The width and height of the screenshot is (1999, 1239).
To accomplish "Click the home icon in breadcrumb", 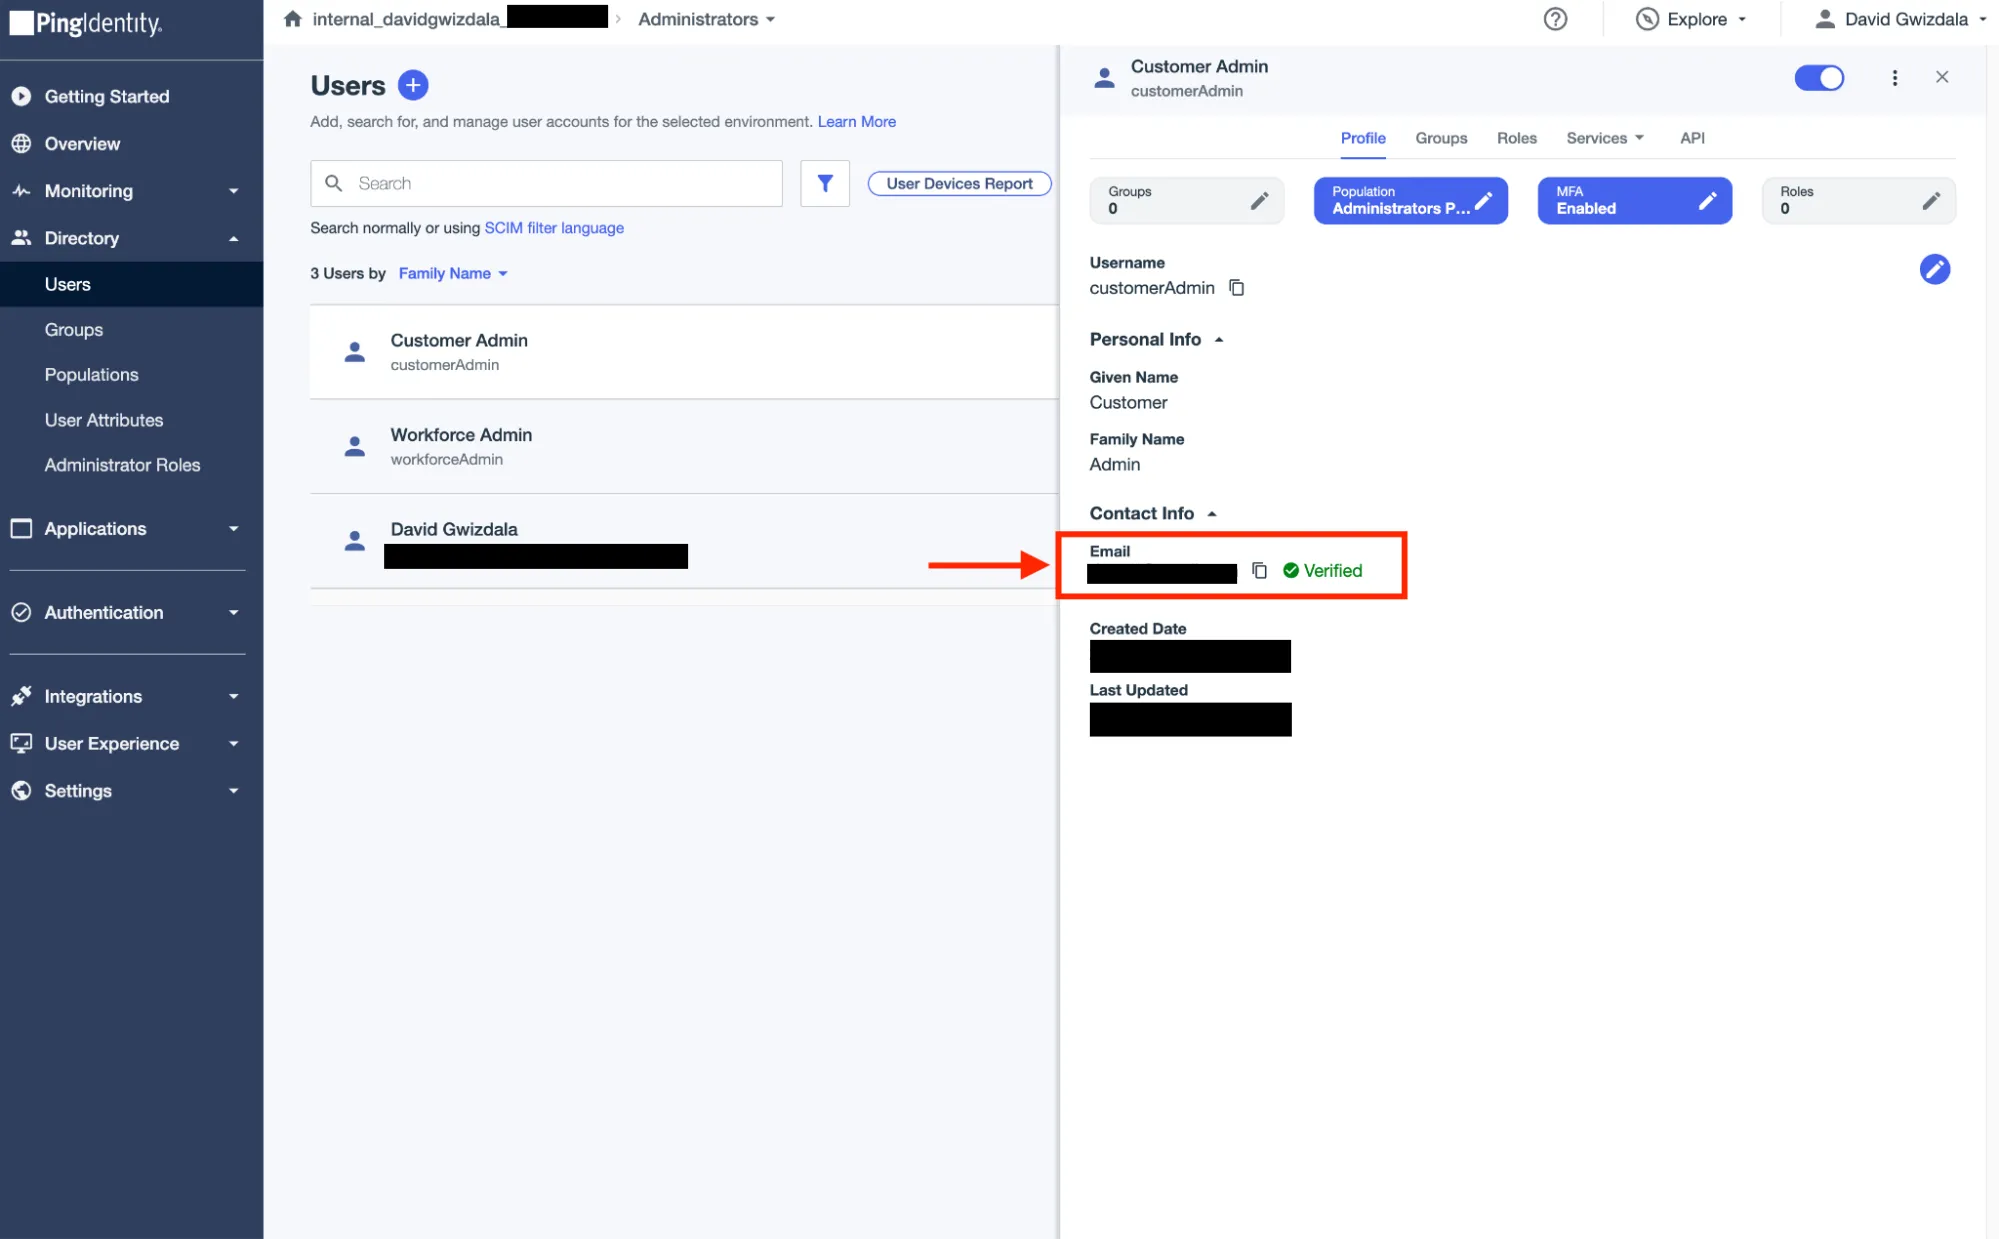I will (292, 19).
